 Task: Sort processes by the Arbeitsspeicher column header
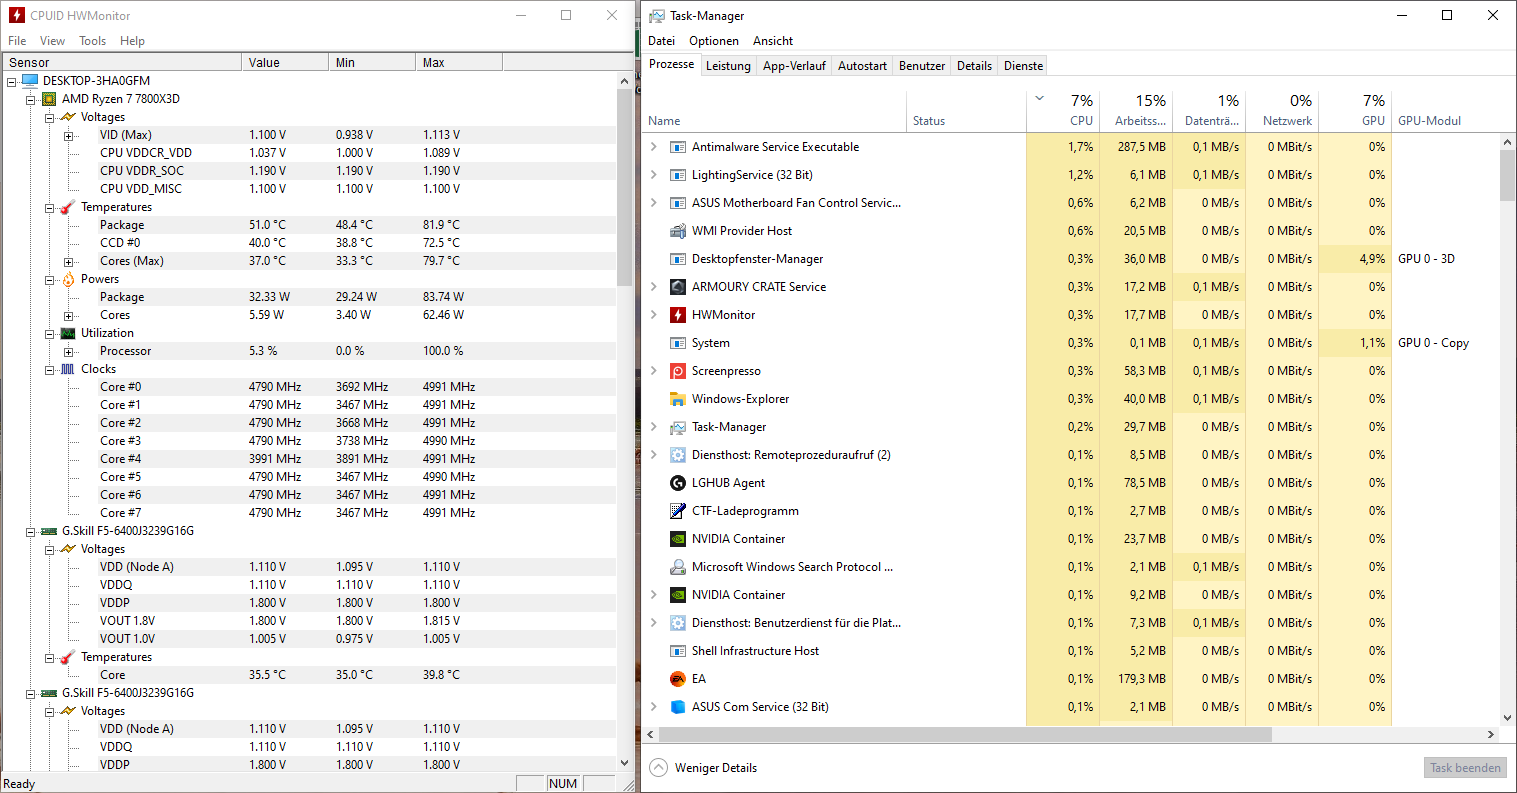tap(1136, 110)
